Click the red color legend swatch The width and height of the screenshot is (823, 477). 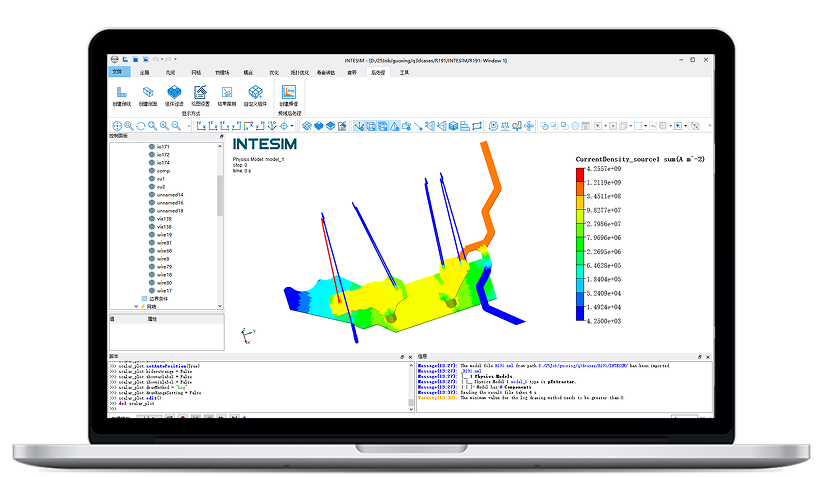580,174
